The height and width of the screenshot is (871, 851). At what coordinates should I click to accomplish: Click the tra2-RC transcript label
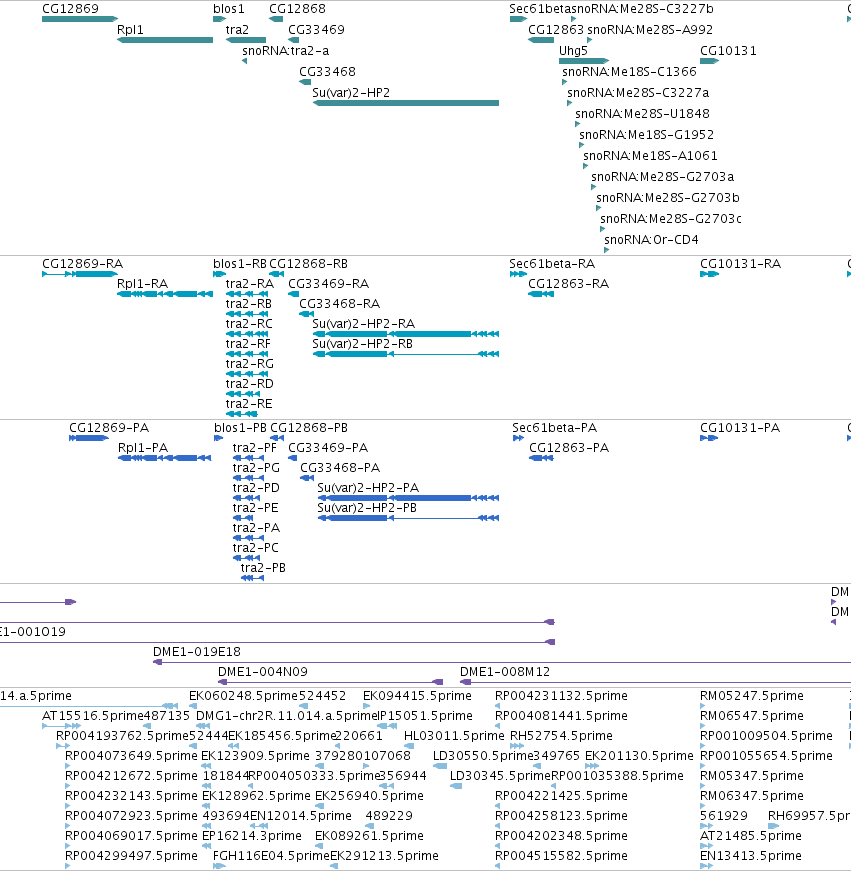(249, 324)
